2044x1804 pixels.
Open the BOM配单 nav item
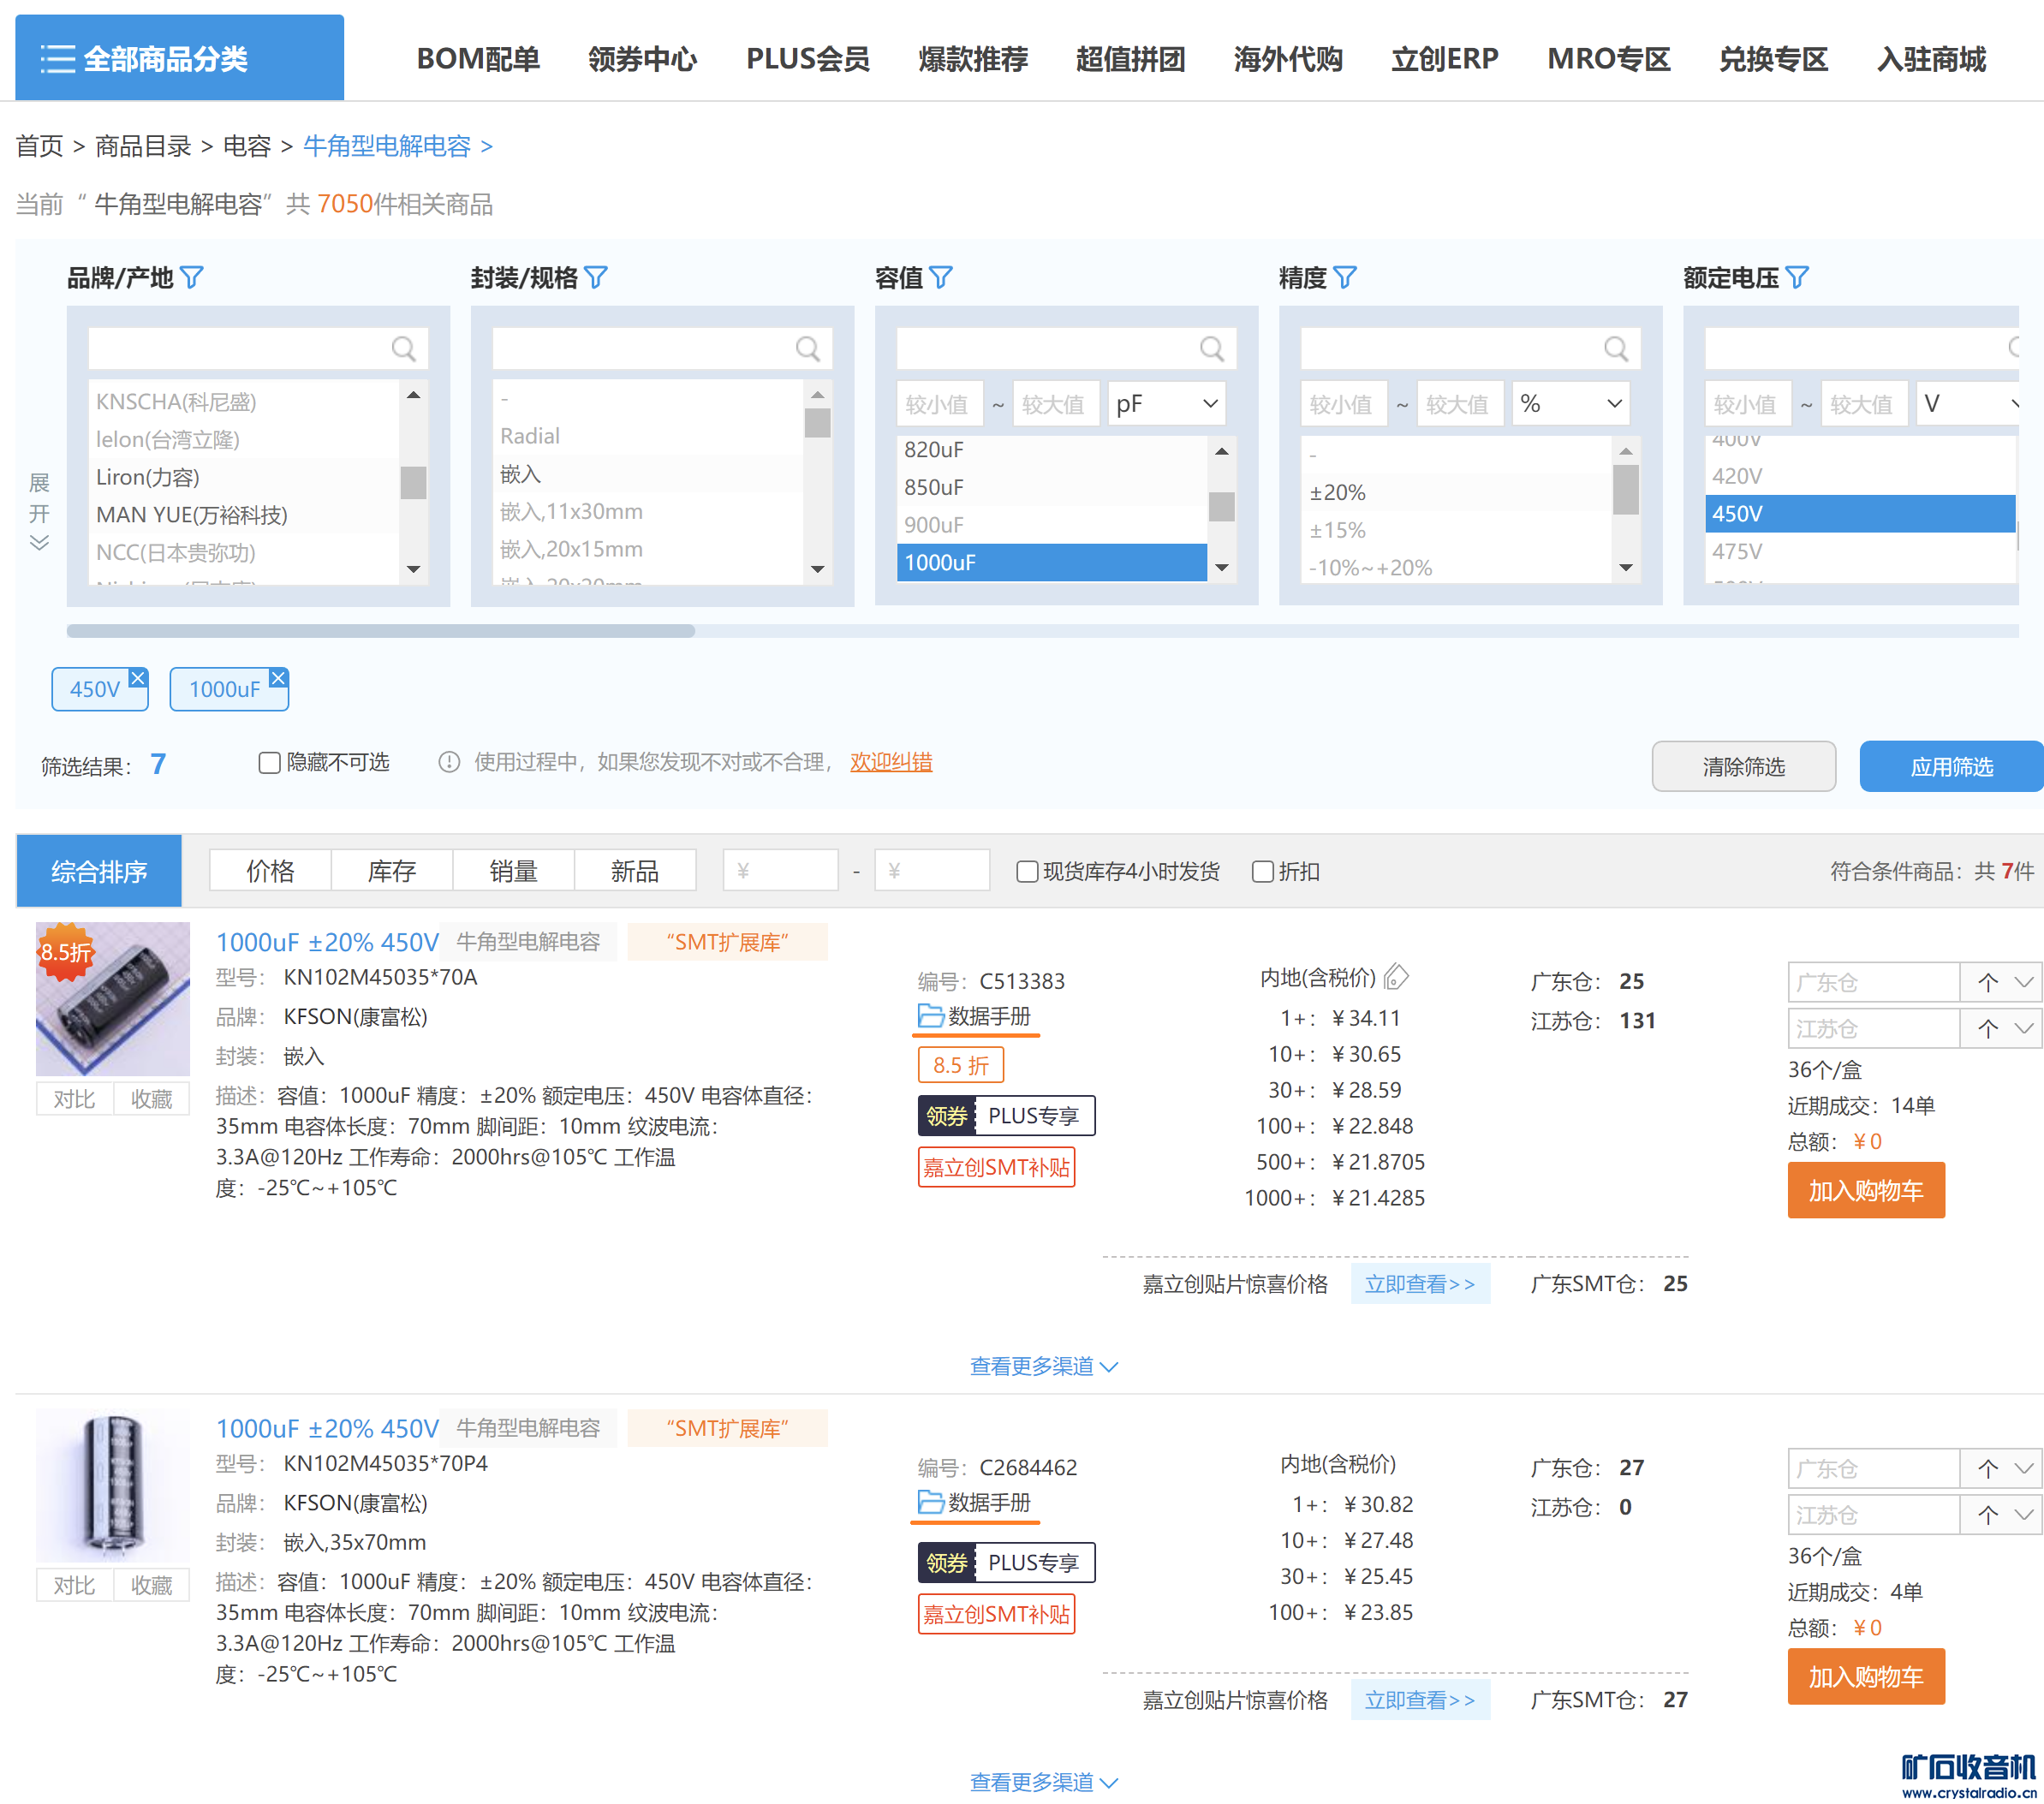click(x=478, y=59)
